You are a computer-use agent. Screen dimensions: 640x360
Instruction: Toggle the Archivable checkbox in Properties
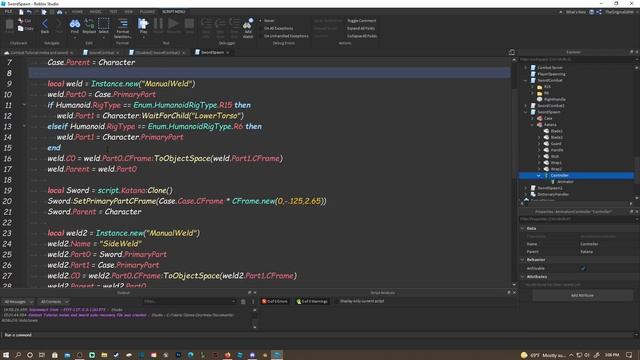[x=583, y=268]
